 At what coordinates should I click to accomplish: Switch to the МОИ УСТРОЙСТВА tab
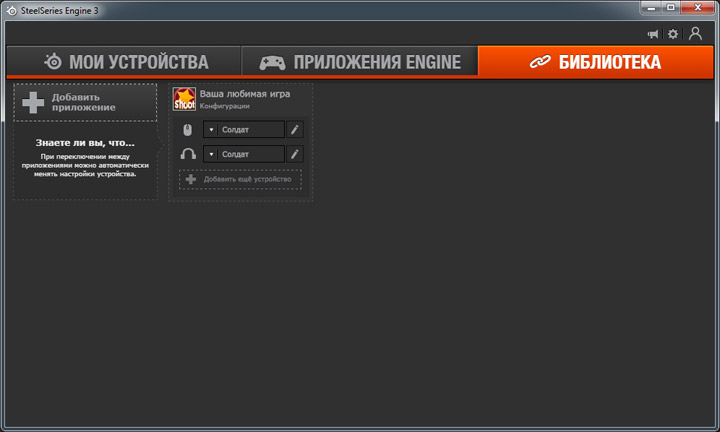pyautogui.click(x=124, y=62)
